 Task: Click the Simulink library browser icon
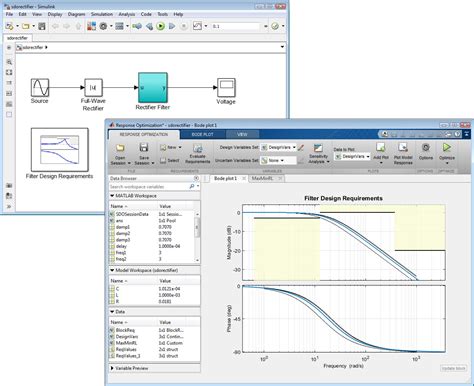(x=91, y=26)
